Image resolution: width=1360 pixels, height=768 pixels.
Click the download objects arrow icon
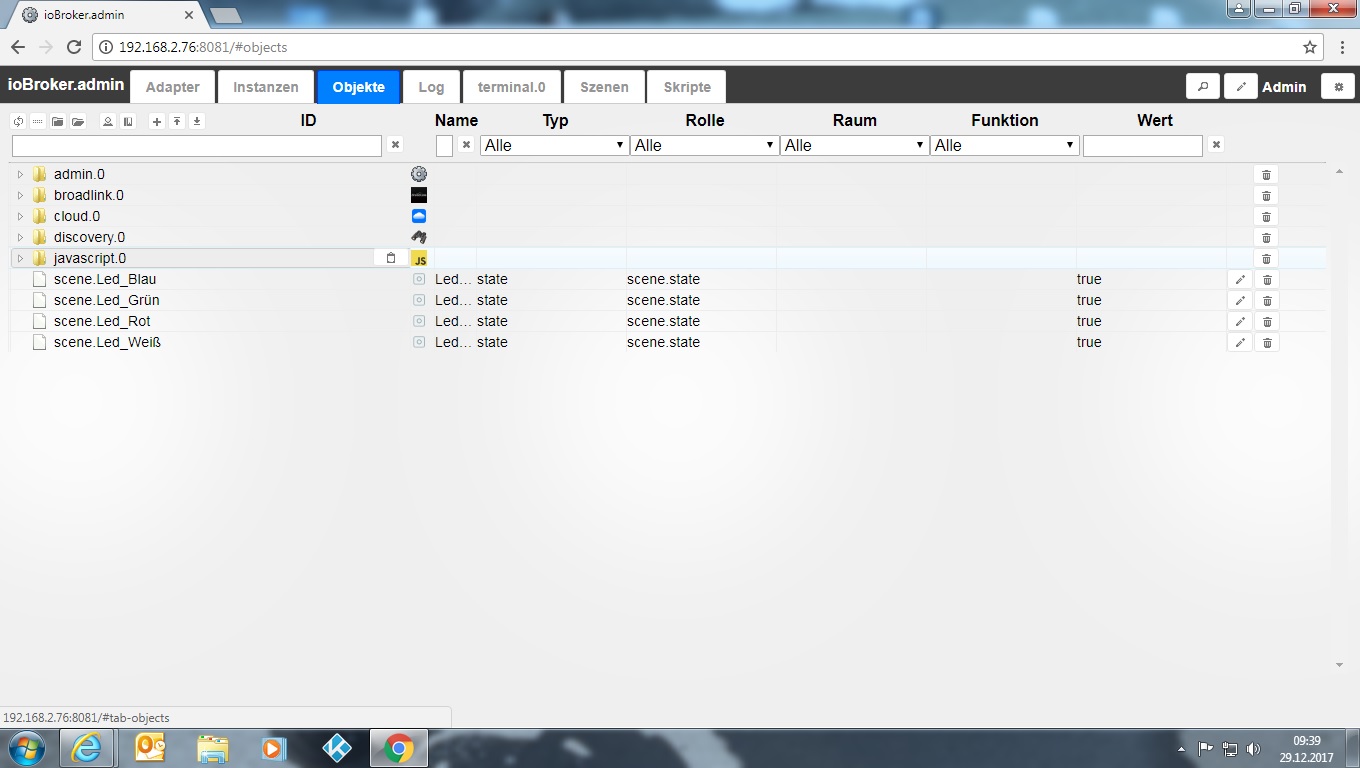197,121
